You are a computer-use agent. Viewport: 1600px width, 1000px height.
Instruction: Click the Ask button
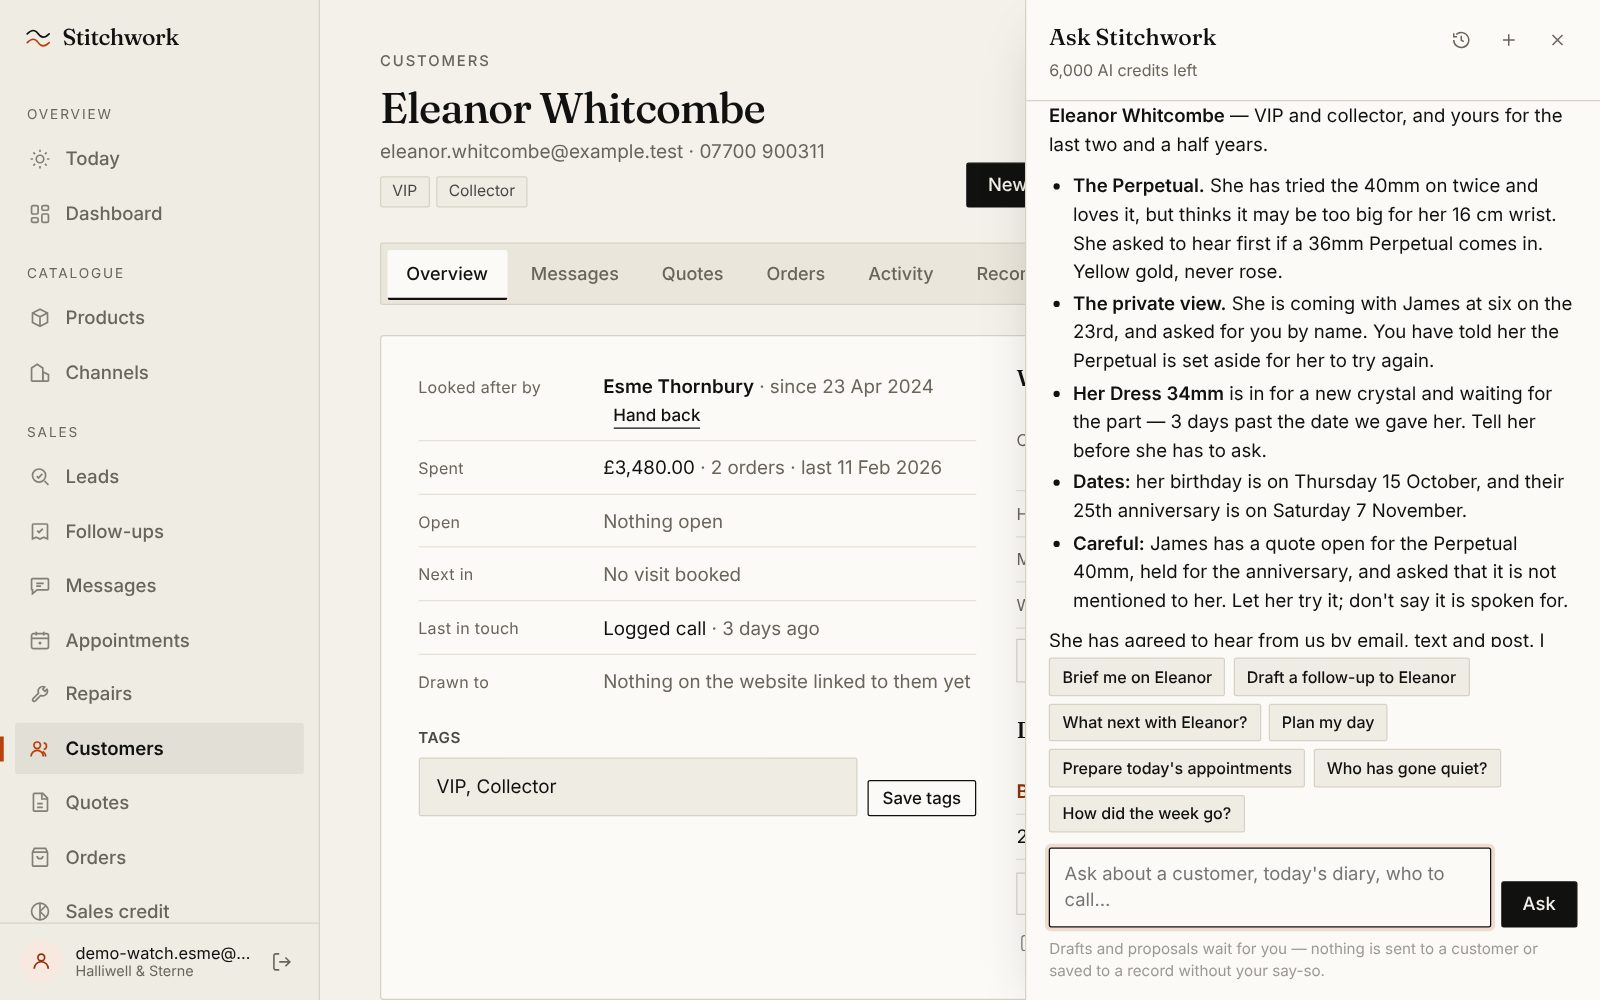click(x=1539, y=904)
